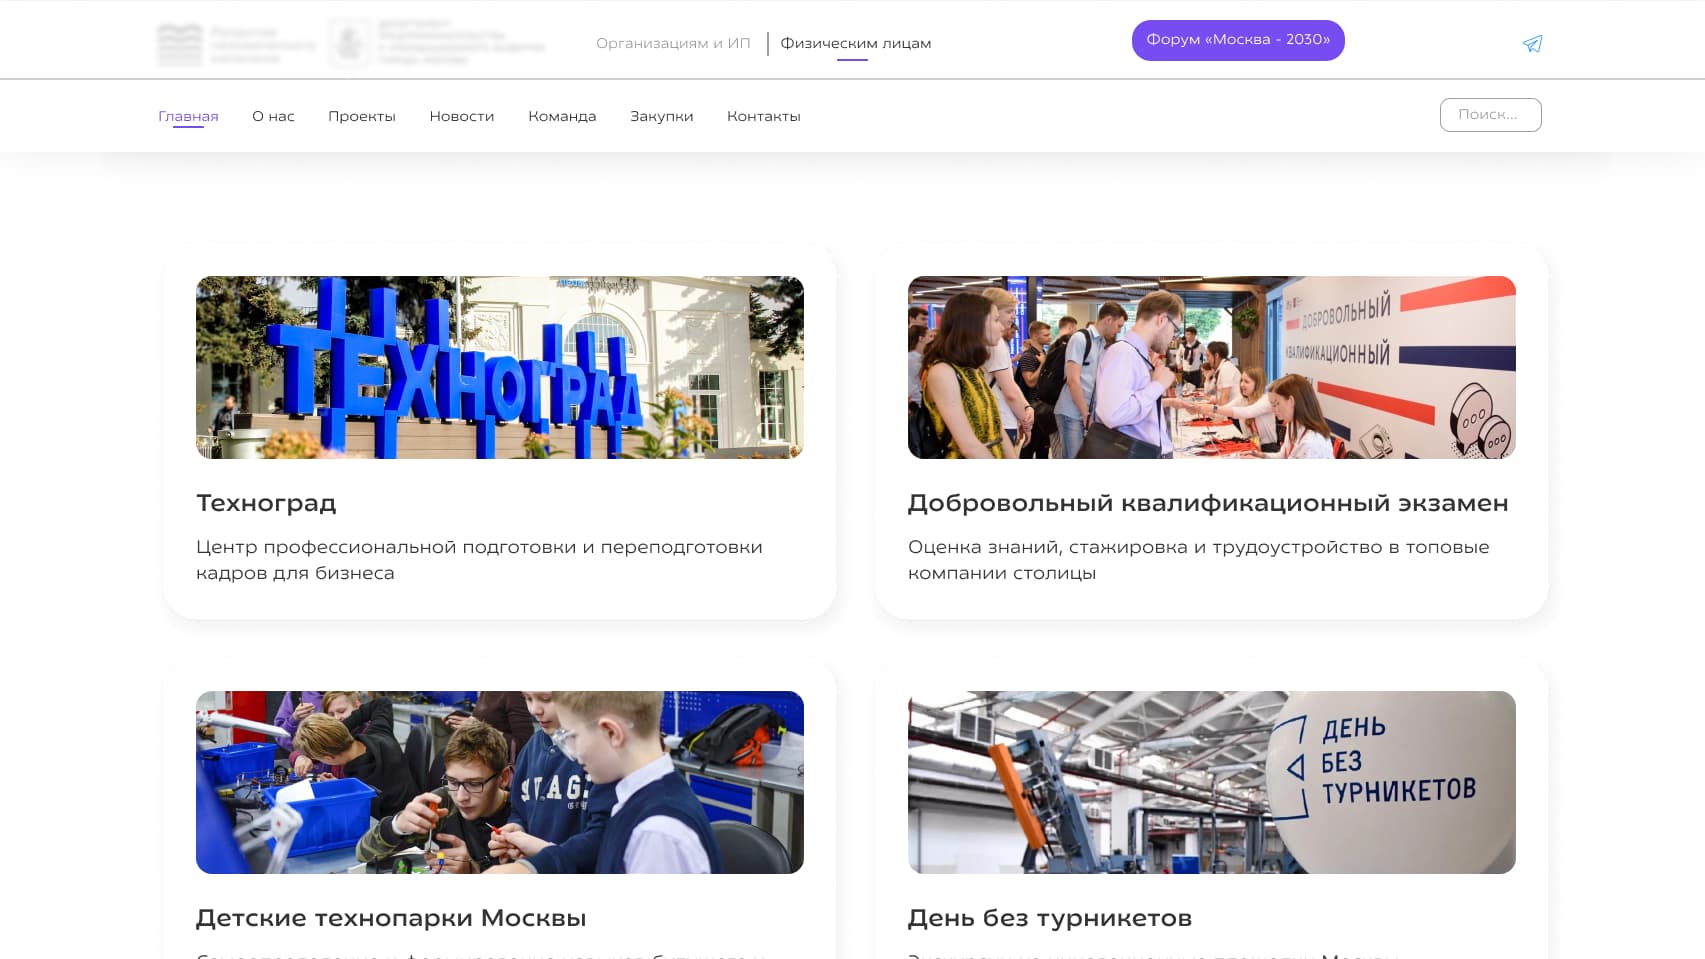Open the Команда page
The image size is (1705, 959).
pyautogui.click(x=562, y=116)
